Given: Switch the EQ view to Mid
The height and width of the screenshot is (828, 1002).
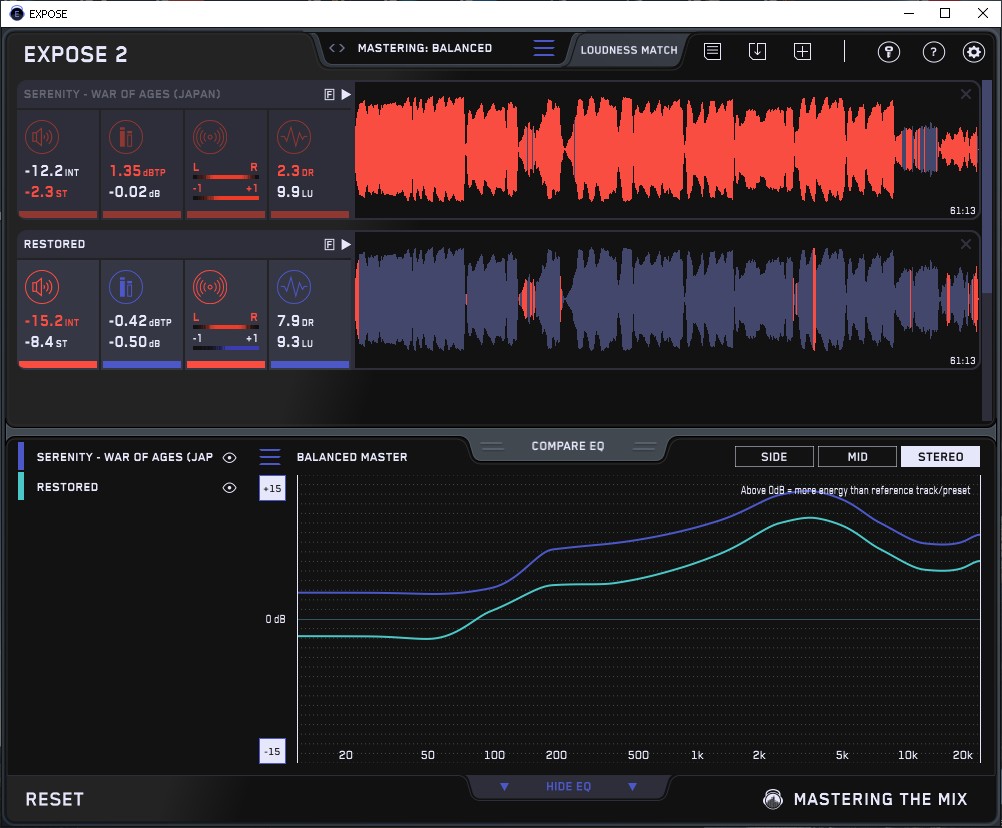Looking at the screenshot, I should coord(857,457).
